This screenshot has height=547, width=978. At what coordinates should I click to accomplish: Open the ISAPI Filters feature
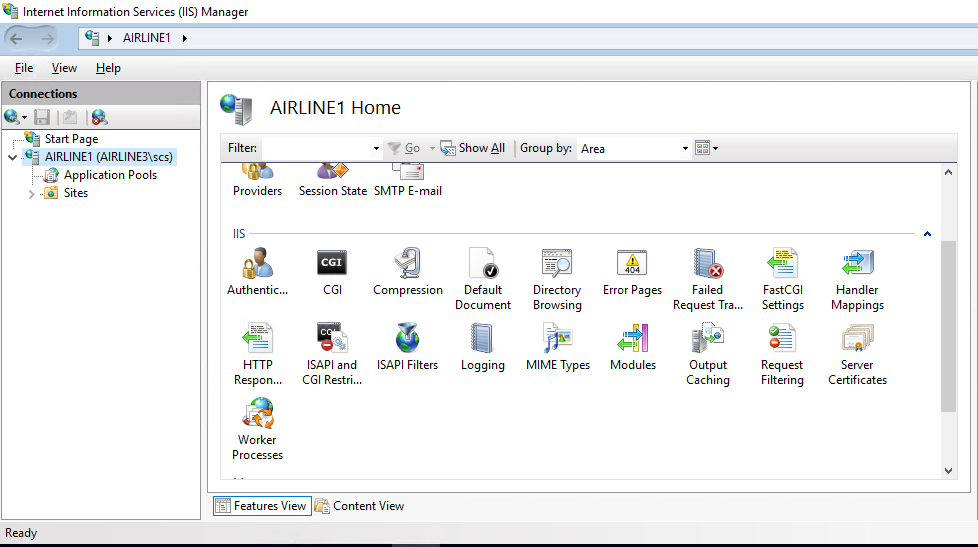(x=407, y=346)
